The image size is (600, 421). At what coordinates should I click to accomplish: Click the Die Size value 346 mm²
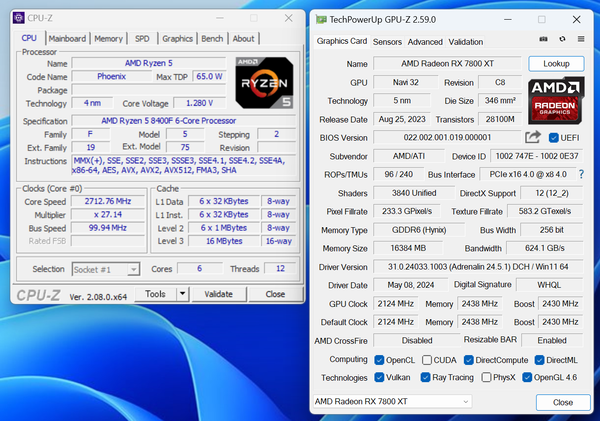tap(500, 101)
